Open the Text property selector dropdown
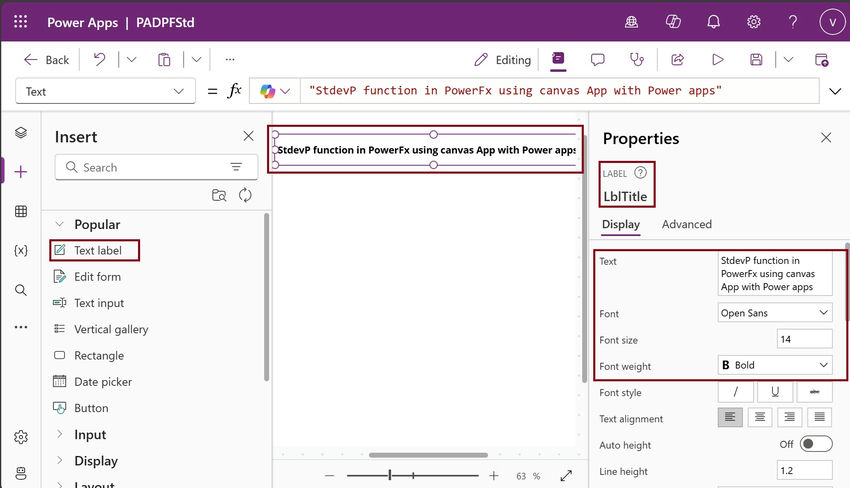Viewport: 850px width, 488px height. (105, 91)
